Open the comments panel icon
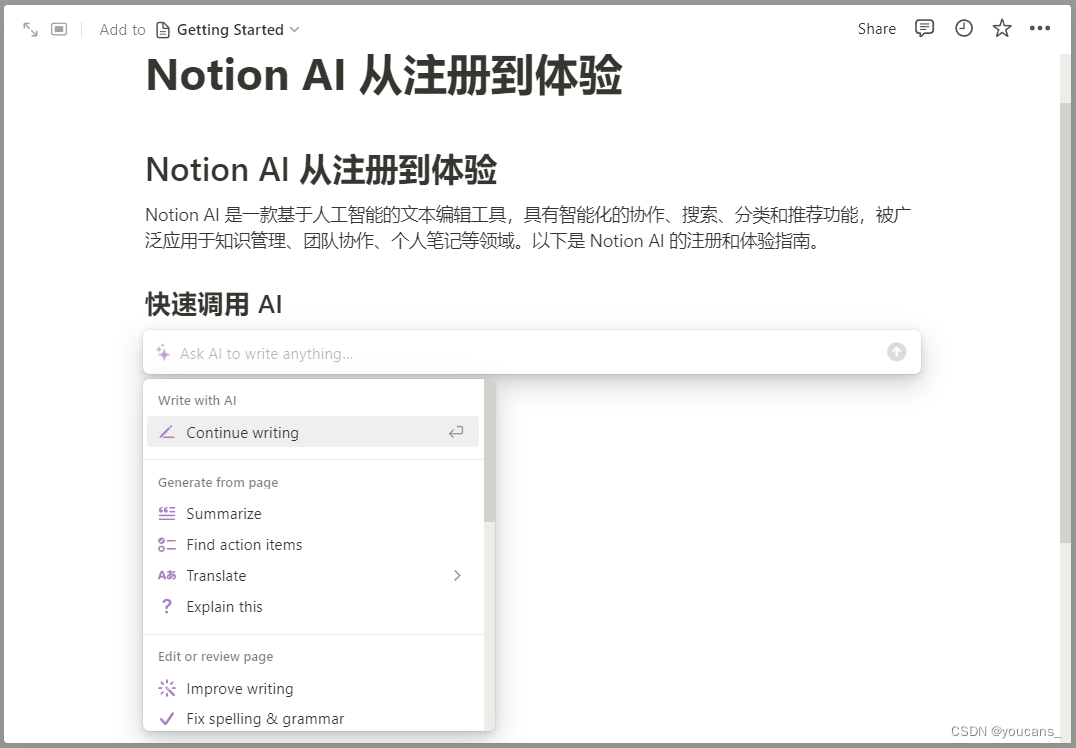The image size is (1076, 748). click(925, 29)
